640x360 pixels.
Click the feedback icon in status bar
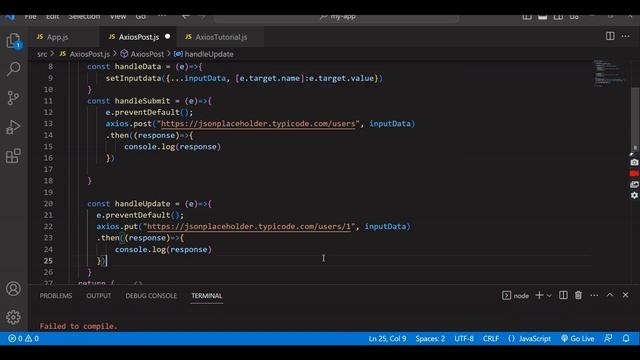(608, 338)
